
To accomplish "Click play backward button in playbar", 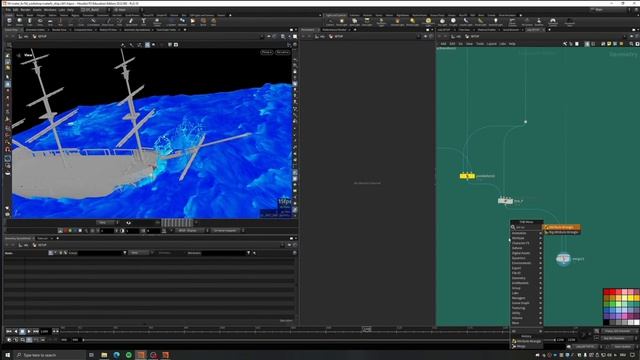I will [16, 331].
